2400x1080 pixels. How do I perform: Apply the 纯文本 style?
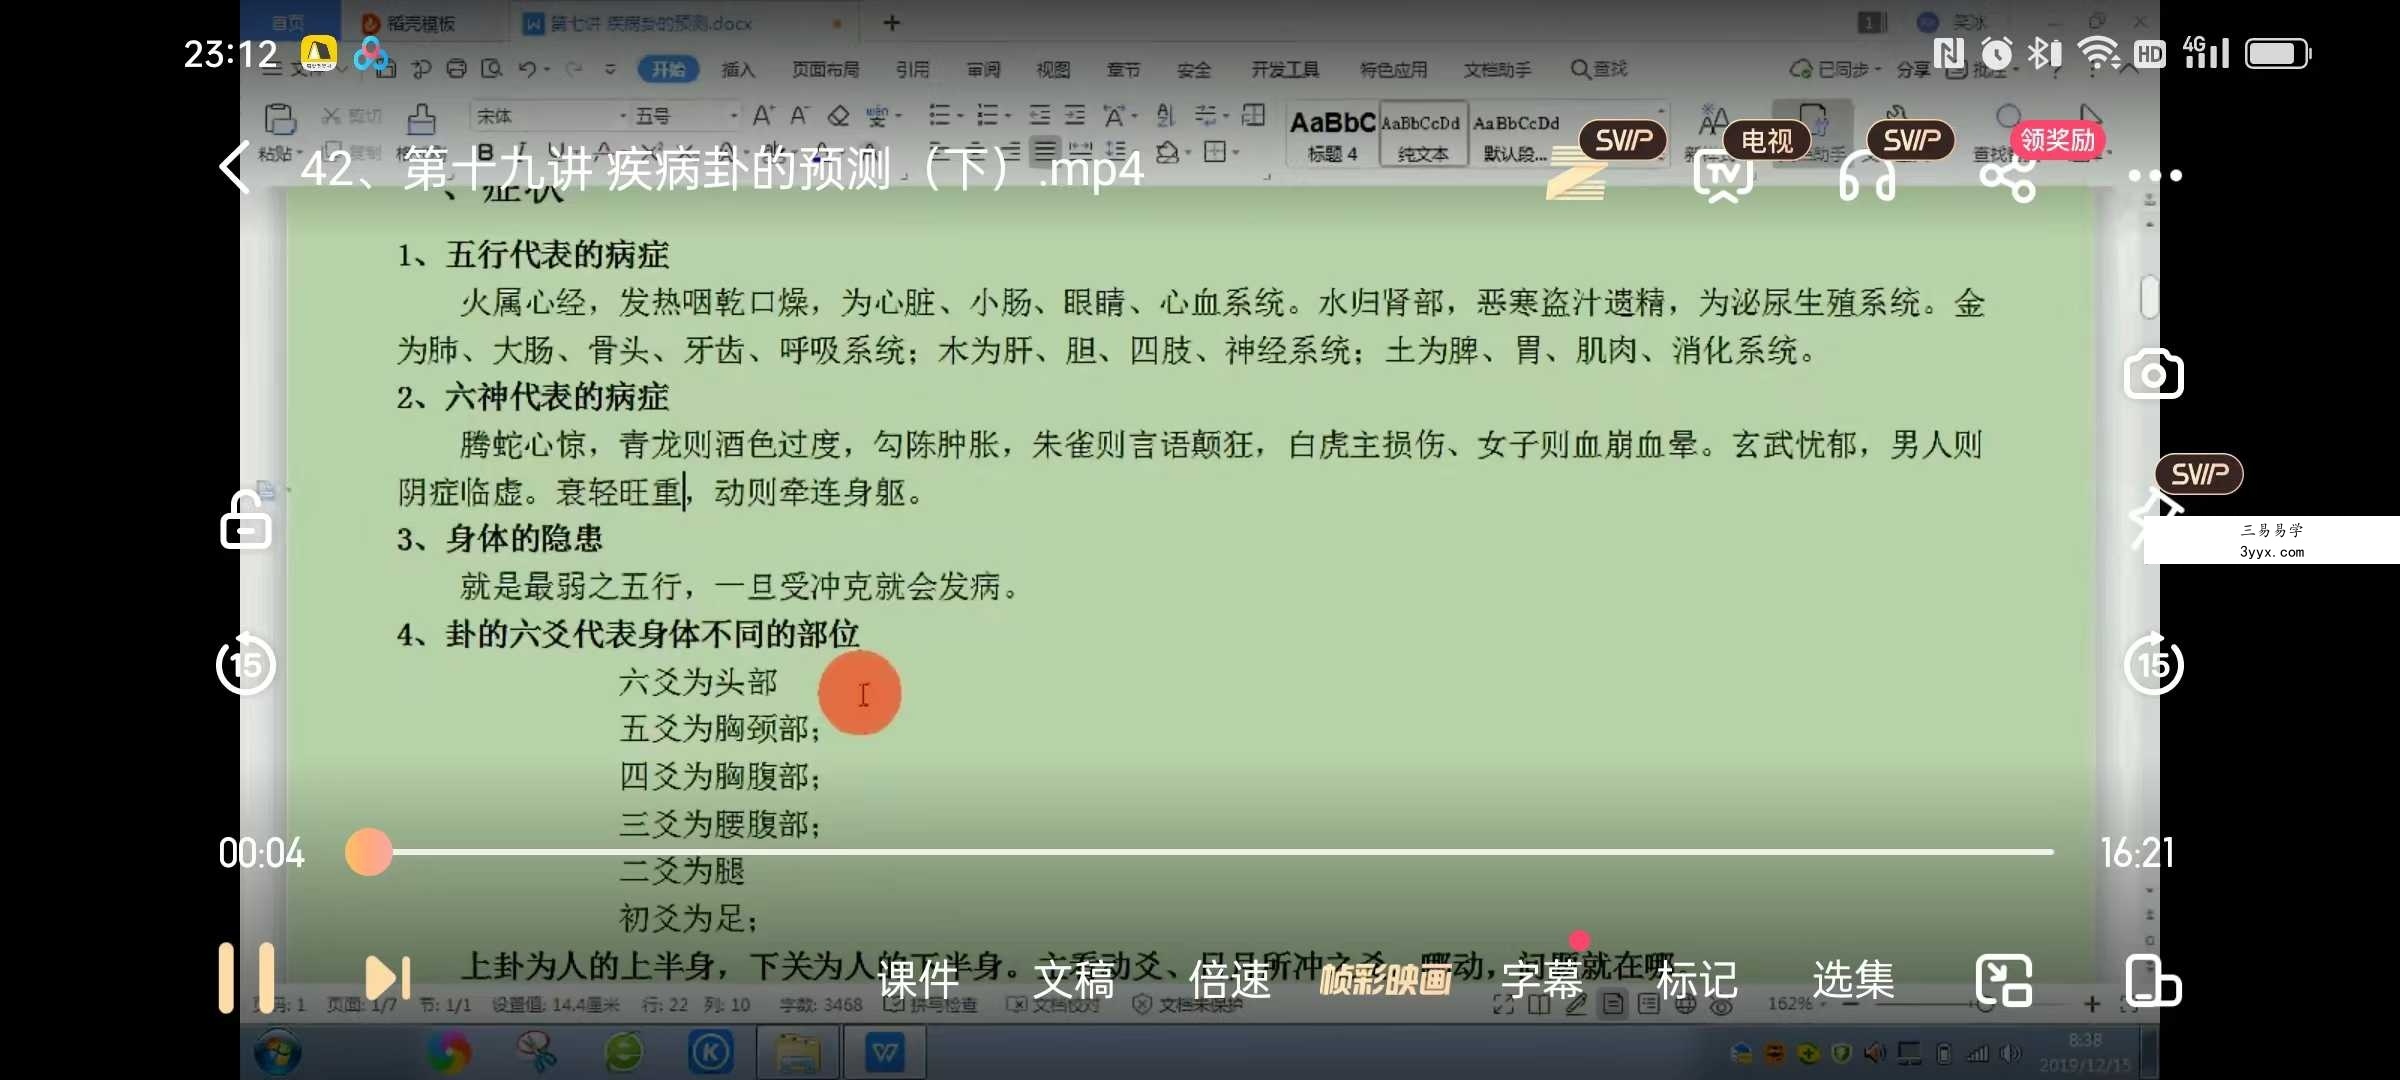(x=1423, y=135)
